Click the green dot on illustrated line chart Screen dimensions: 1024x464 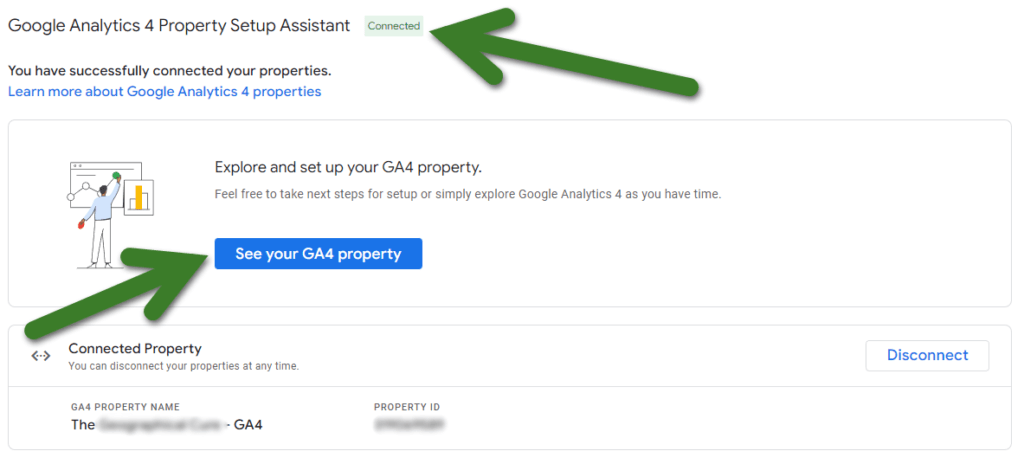(117, 175)
